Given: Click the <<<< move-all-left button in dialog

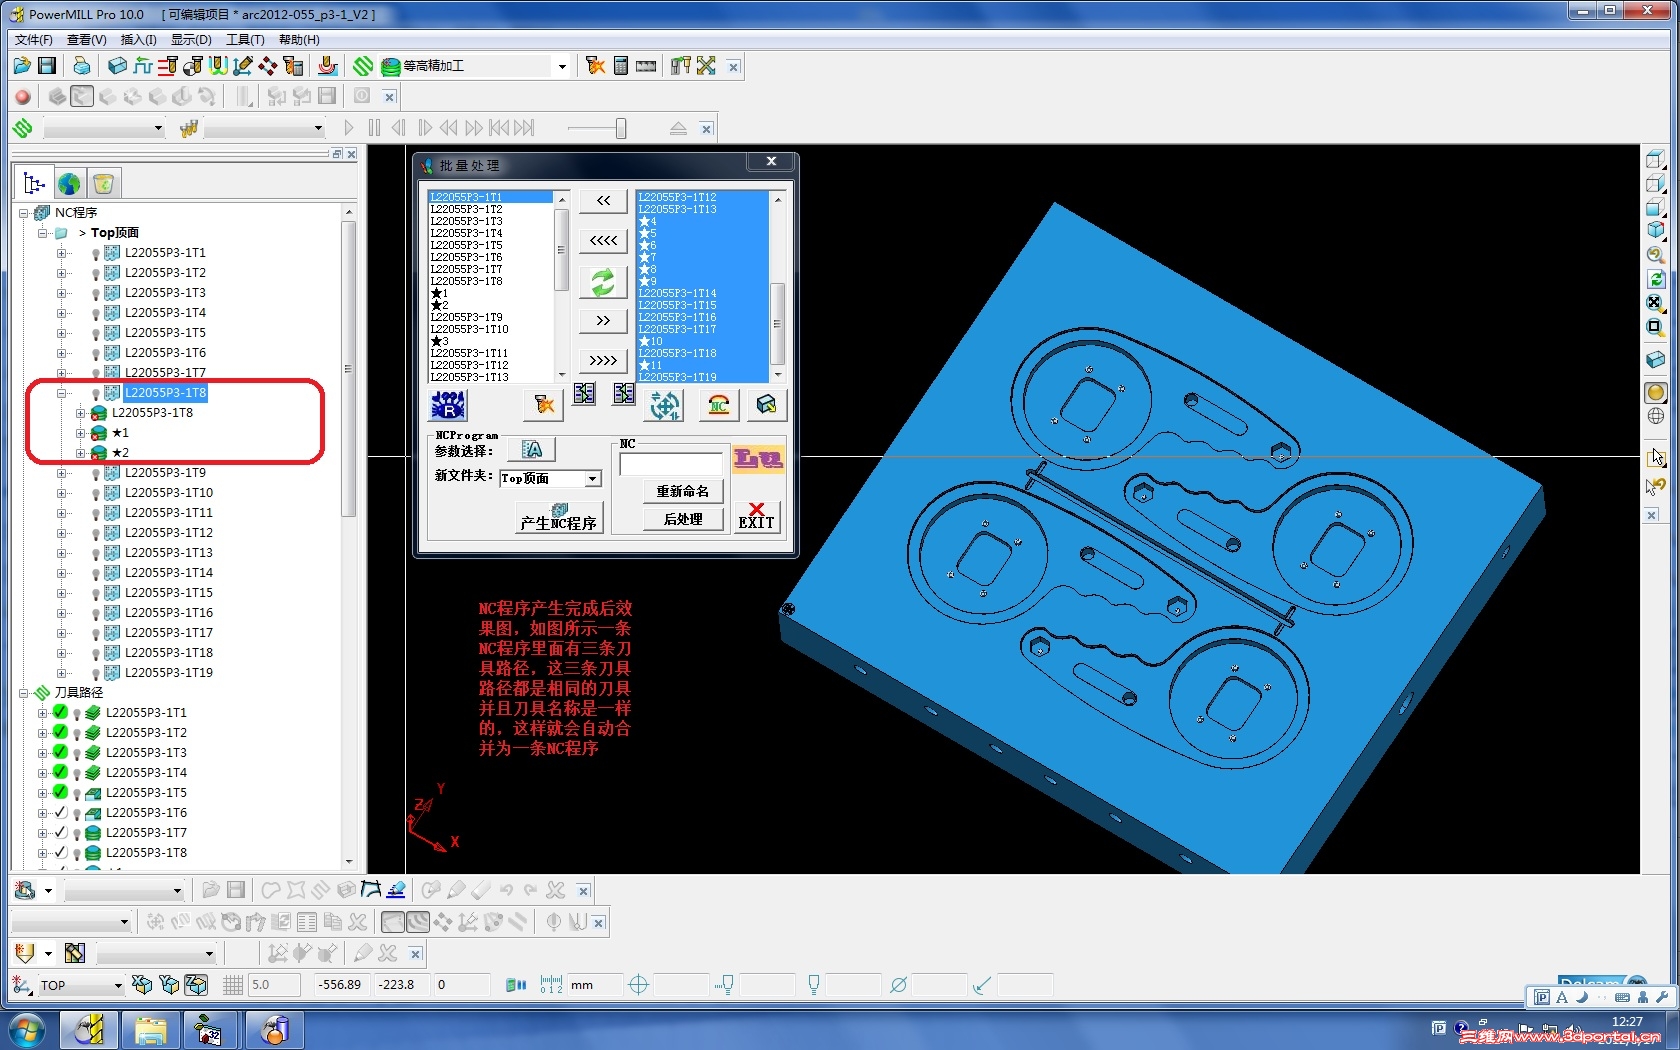Looking at the screenshot, I should 603,241.
